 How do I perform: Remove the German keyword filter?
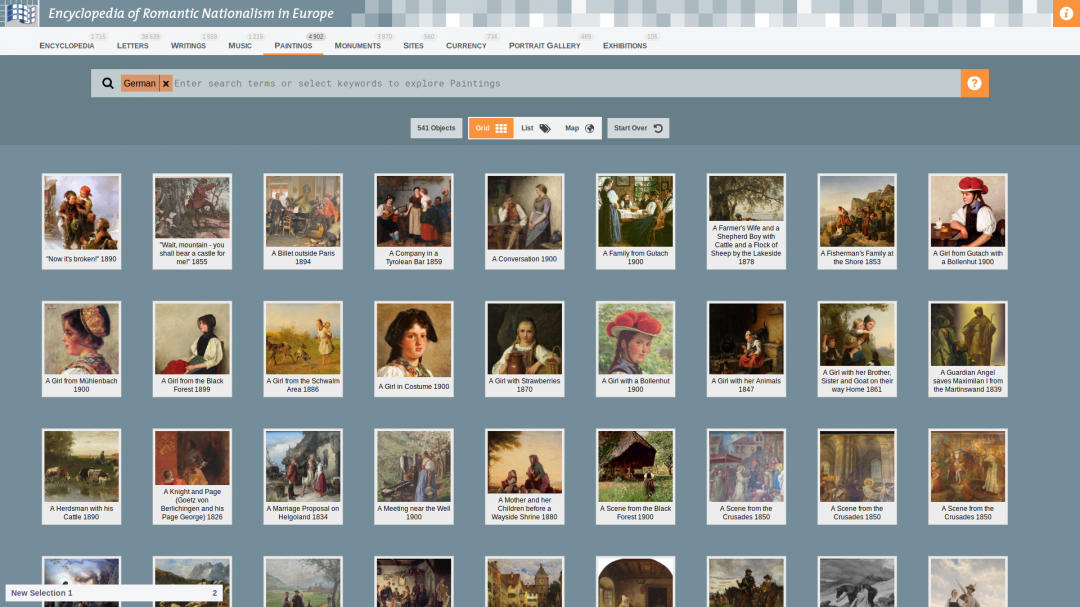coord(166,83)
